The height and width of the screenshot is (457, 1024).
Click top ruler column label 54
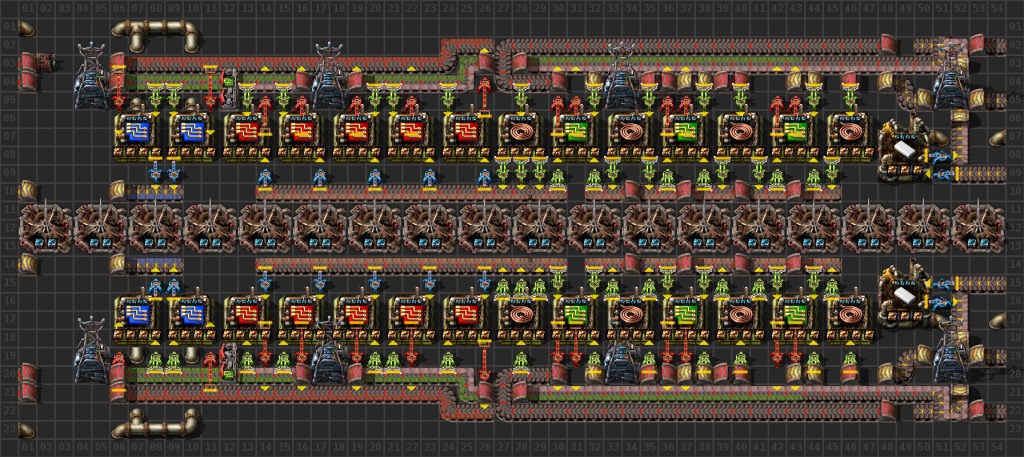click(x=996, y=8)
